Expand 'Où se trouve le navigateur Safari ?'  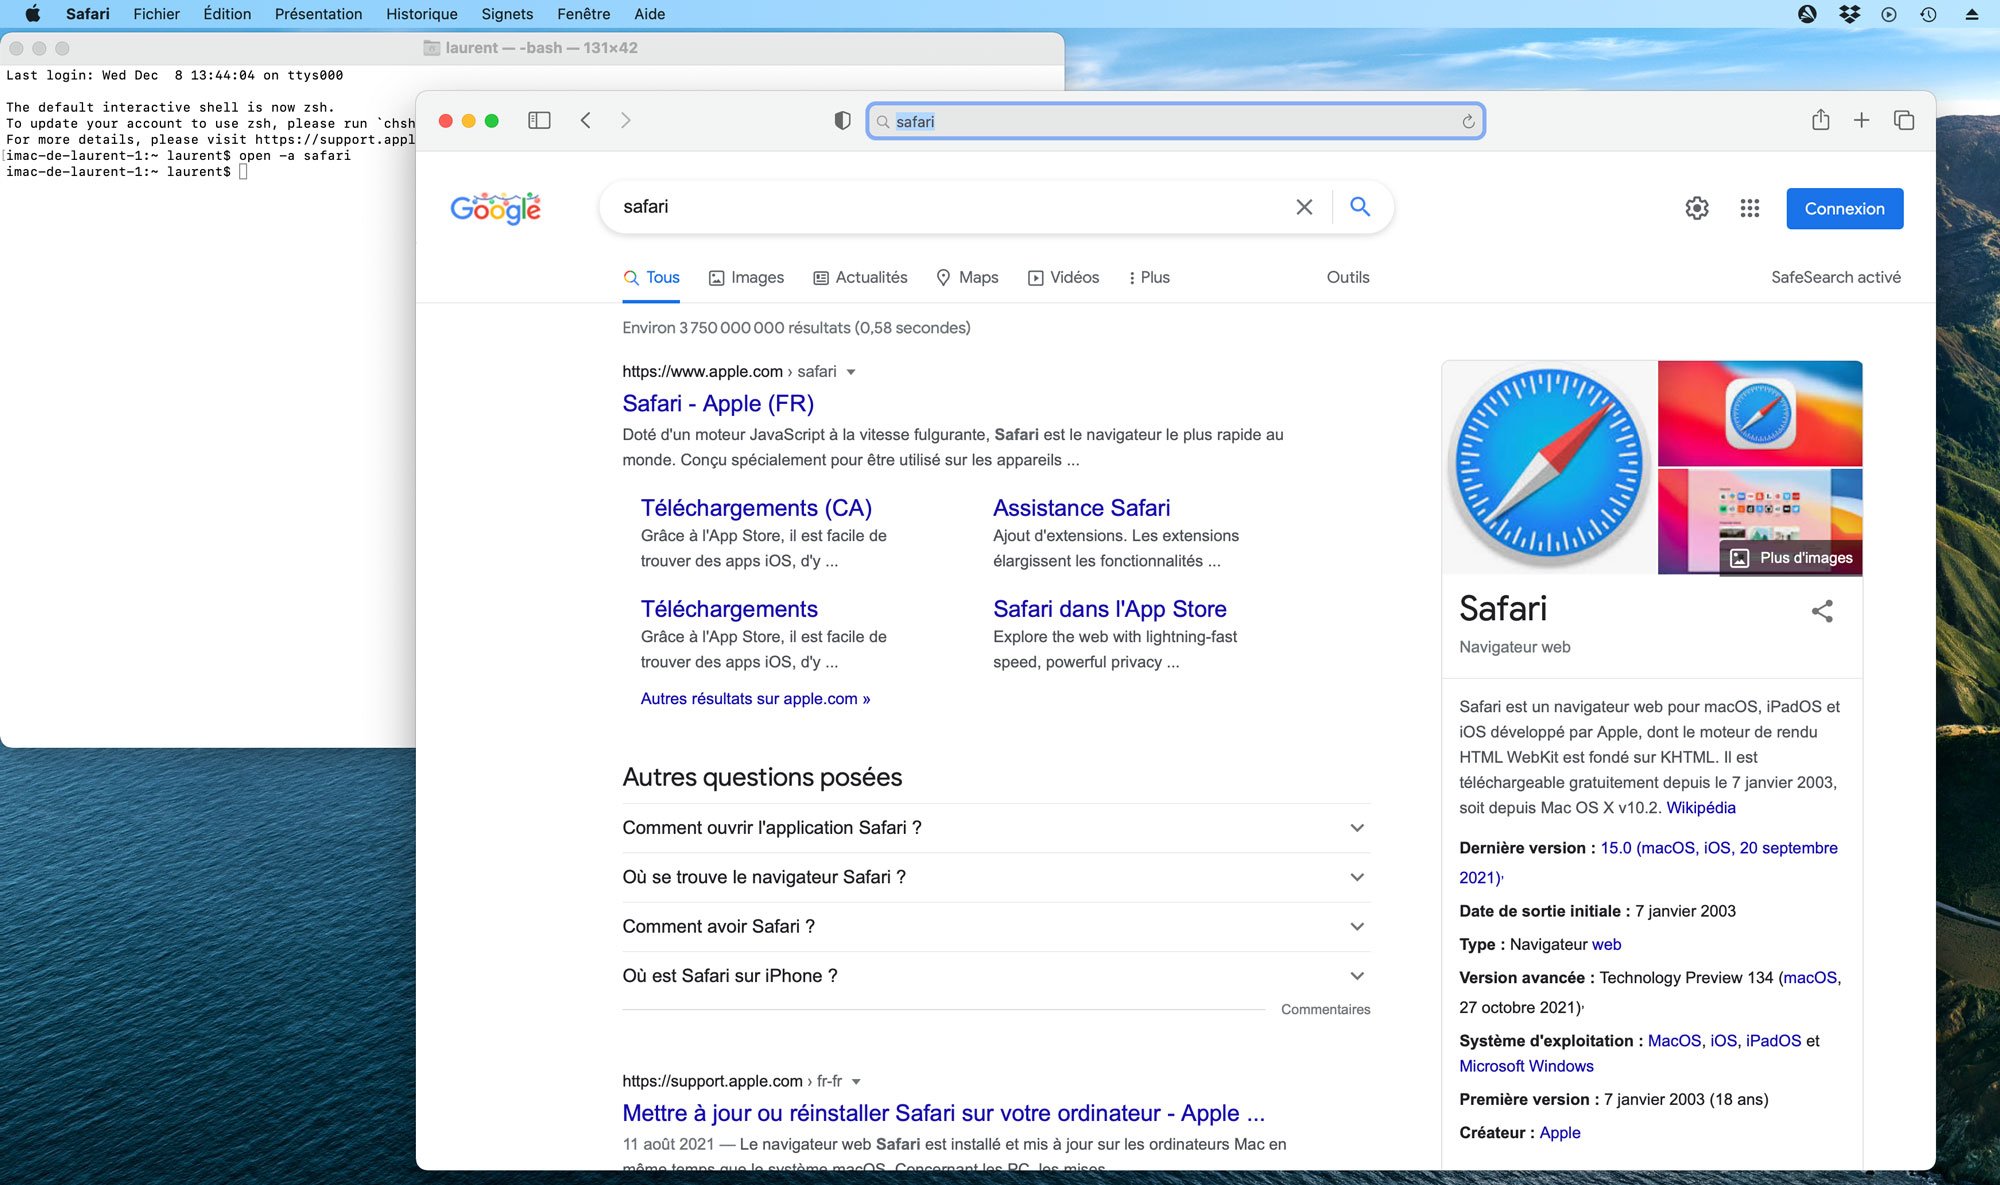point(996,877)
